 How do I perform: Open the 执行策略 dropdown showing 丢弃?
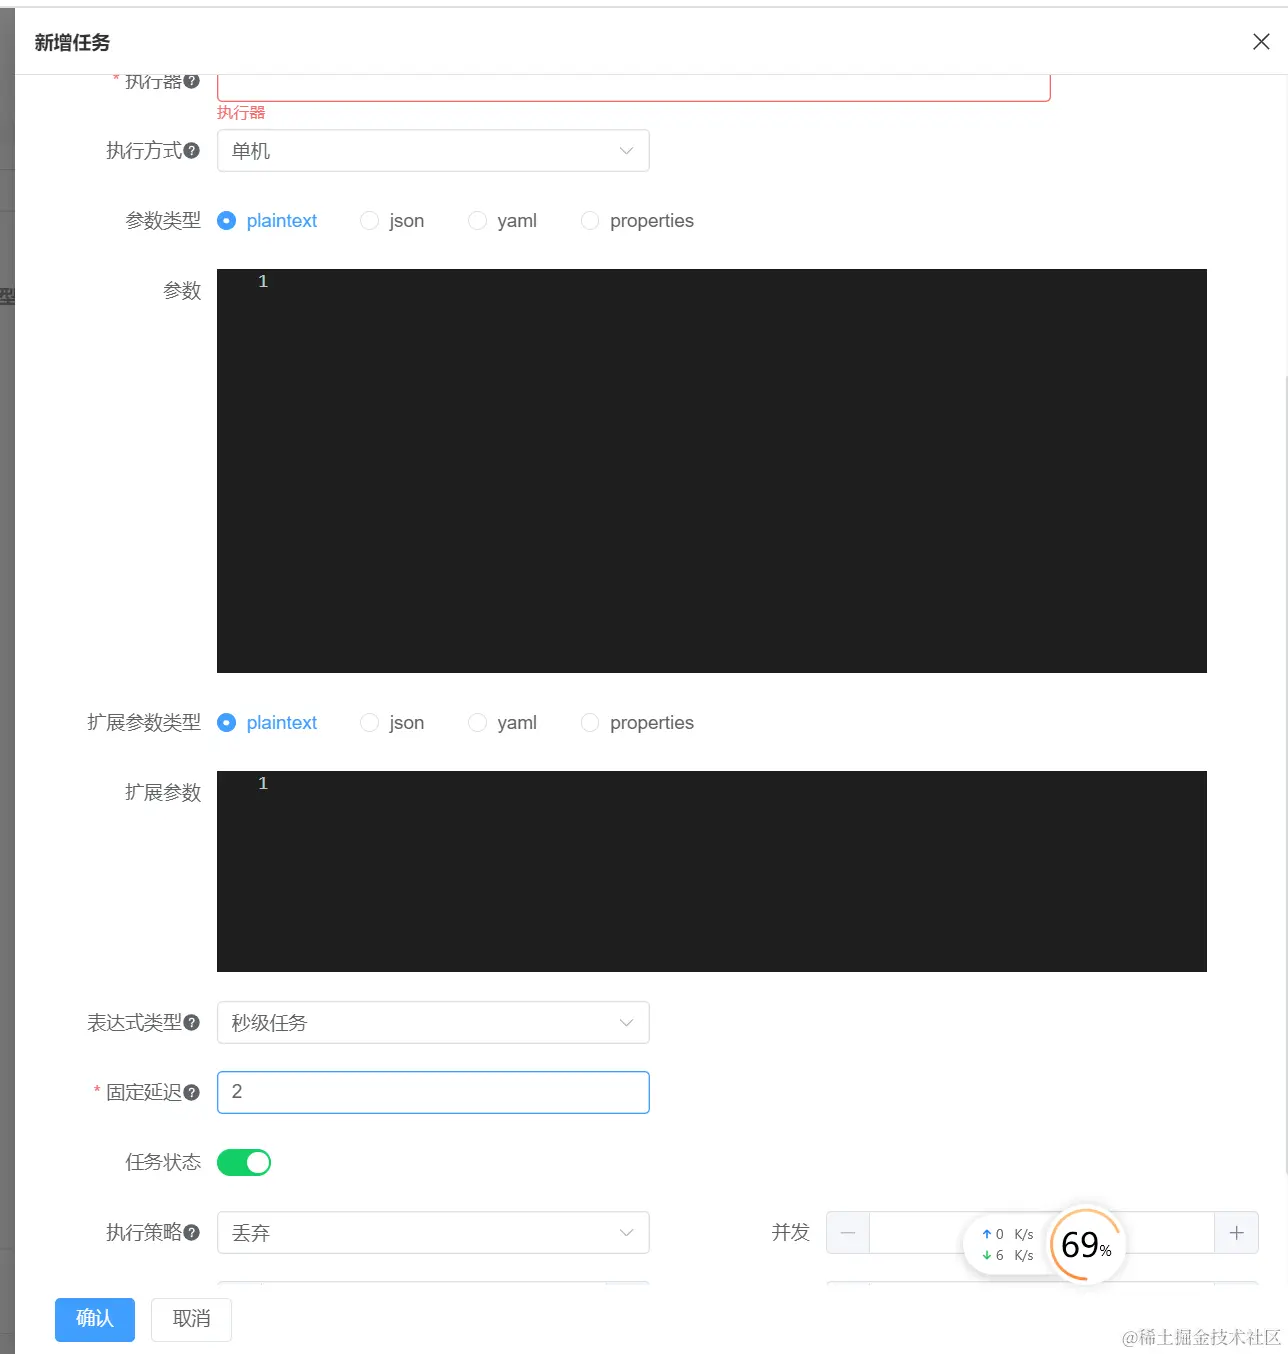433,1232
